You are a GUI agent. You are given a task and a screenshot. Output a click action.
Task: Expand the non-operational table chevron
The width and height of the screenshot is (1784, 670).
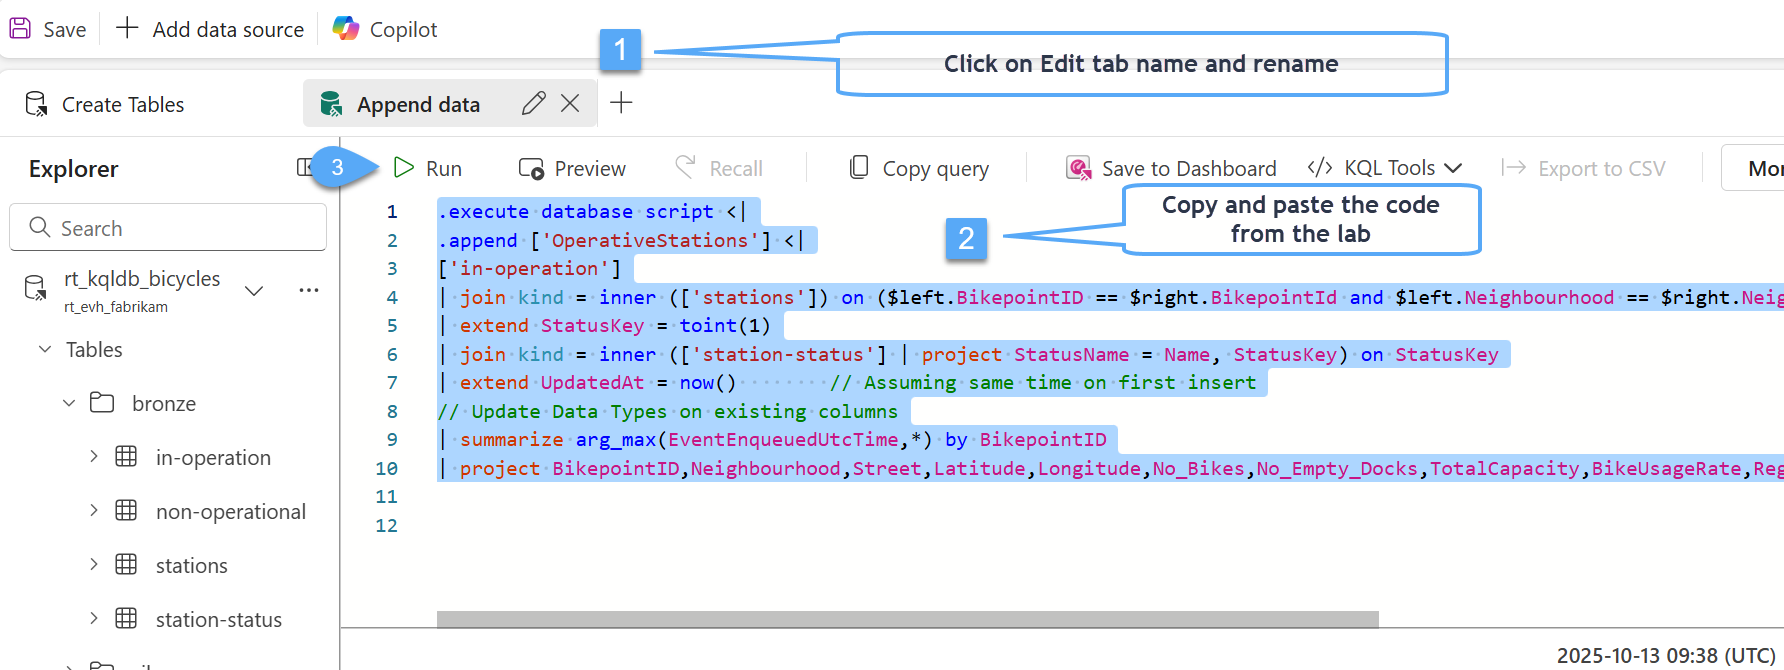coord(94,510)
